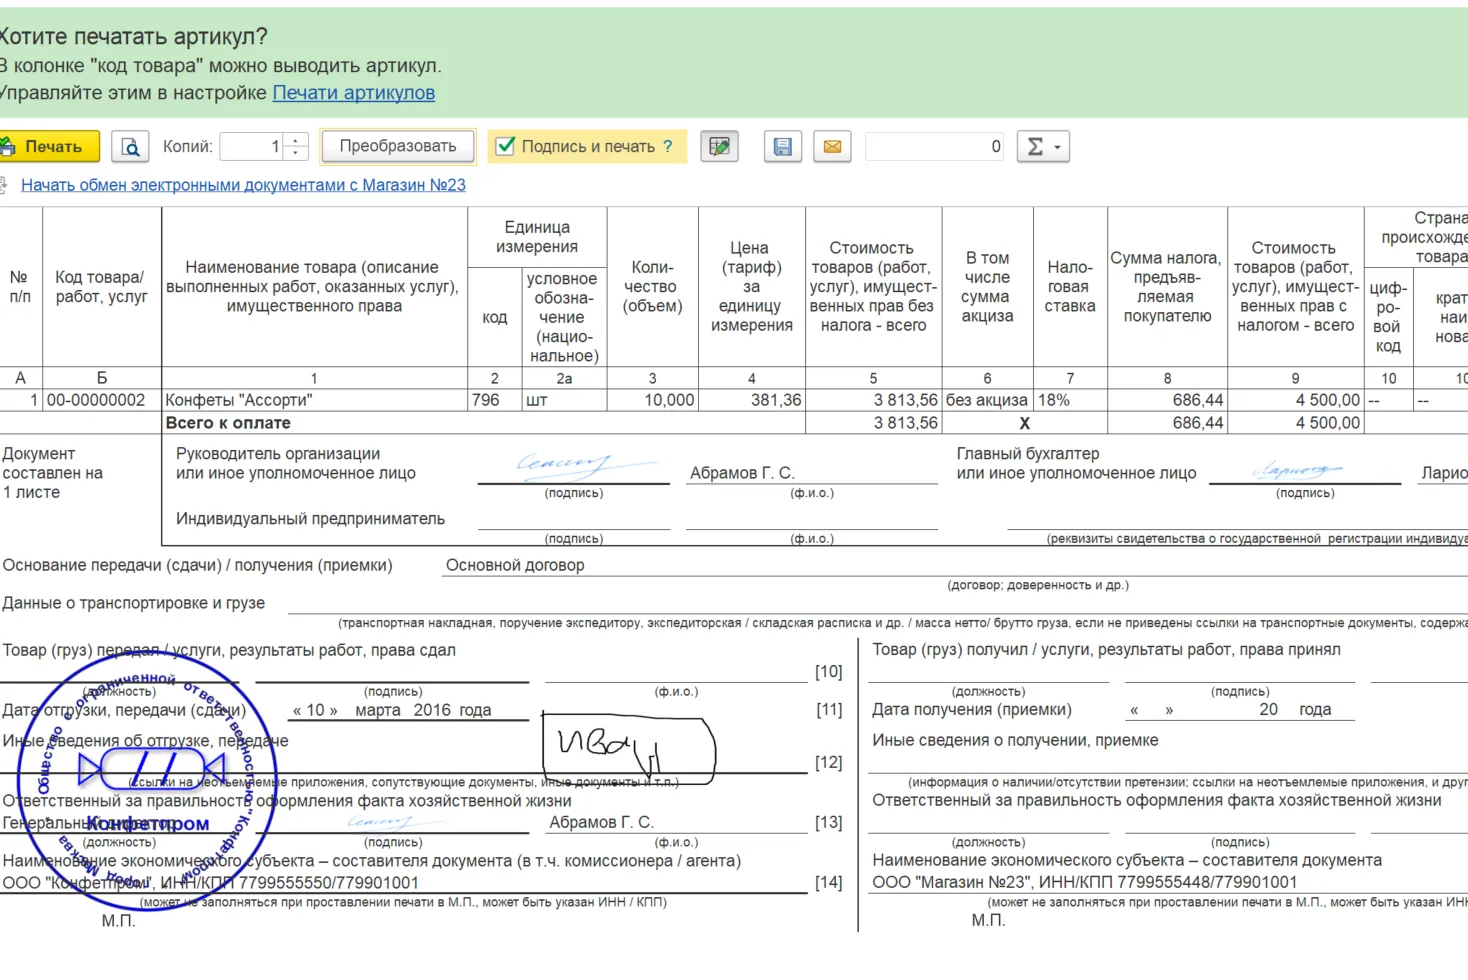1468x980 pixels.
Task: Decrease copies with the stepper down arrow
Action: point(296,154)
